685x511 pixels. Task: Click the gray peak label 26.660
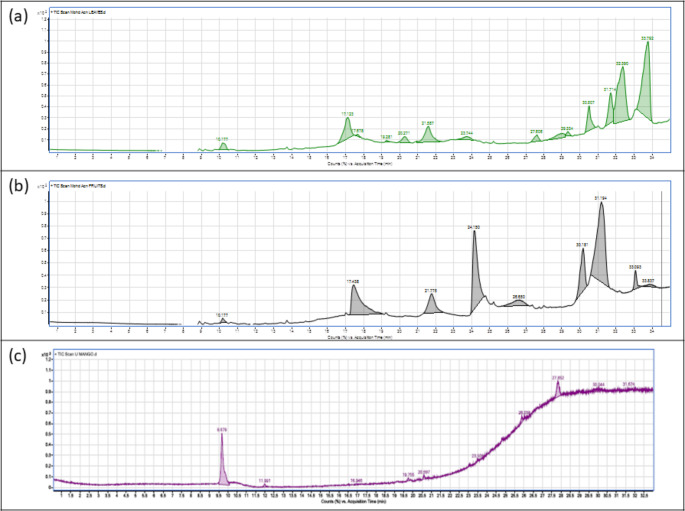[519, 297]
